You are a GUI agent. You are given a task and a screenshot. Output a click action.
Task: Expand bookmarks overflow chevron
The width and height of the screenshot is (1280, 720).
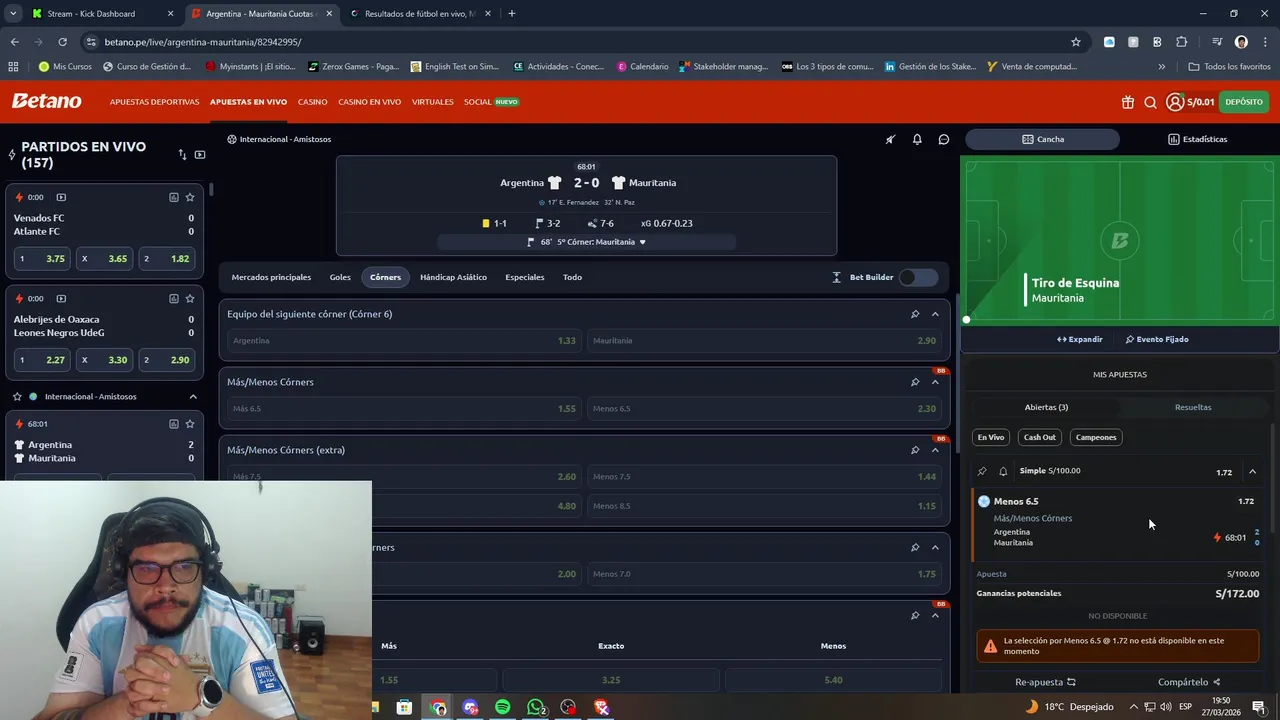tap(1161, 67)
